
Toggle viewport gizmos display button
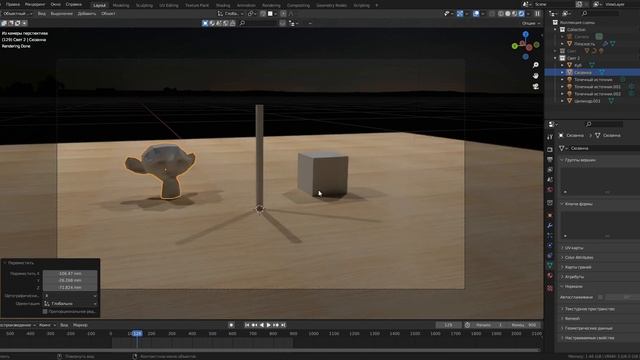[x=460, y=13]
